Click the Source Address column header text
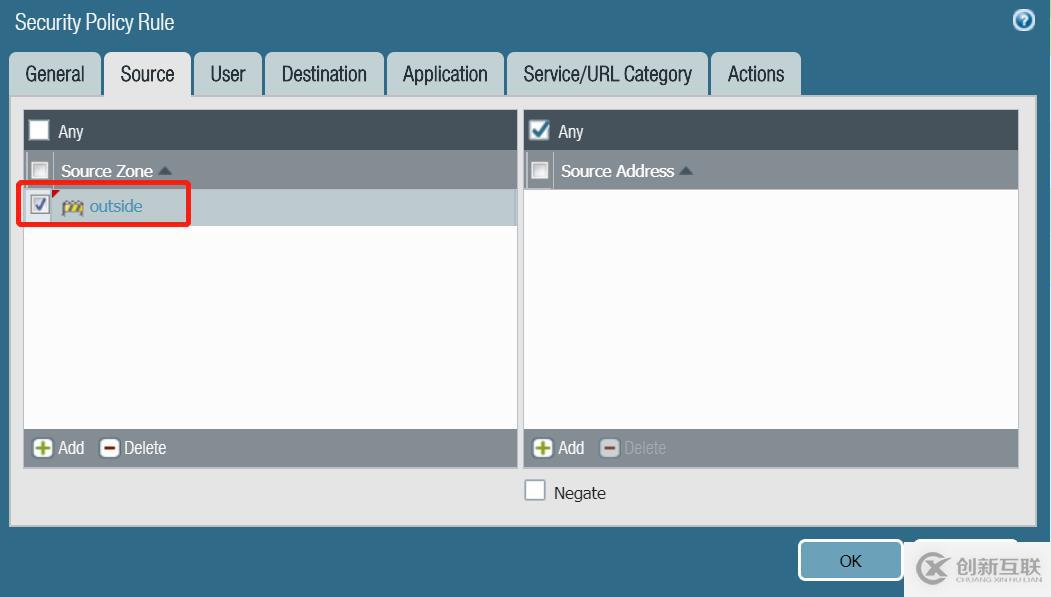 [617, 171]
